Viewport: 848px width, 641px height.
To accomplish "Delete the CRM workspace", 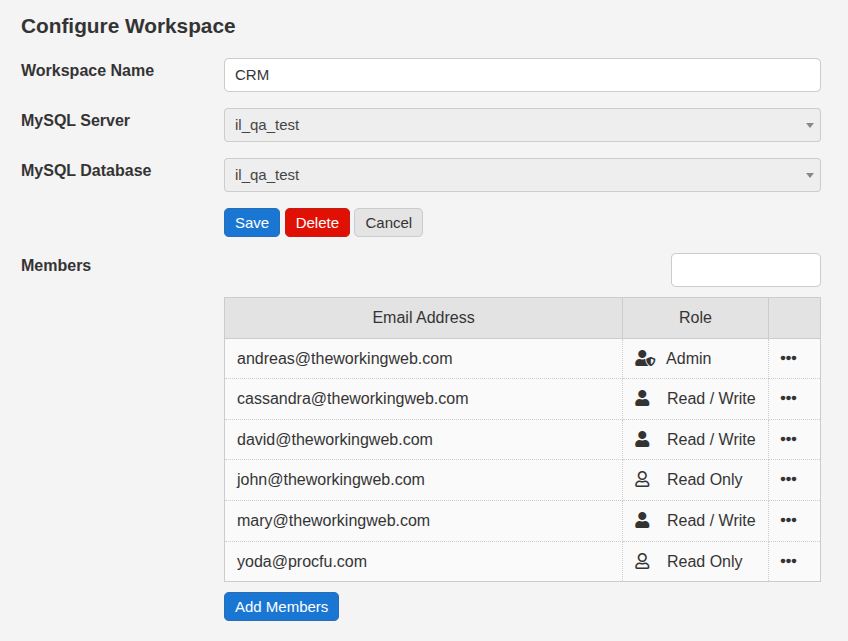I will 317,222.
